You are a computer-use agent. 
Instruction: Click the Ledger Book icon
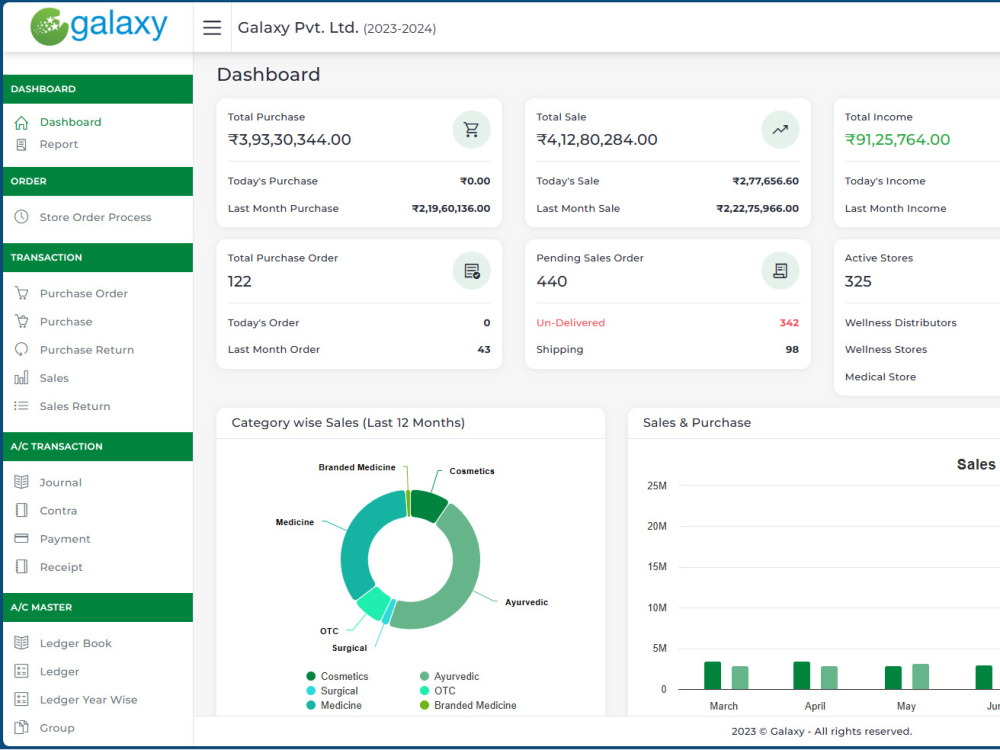pyautogui.click(x=22, y=643)
